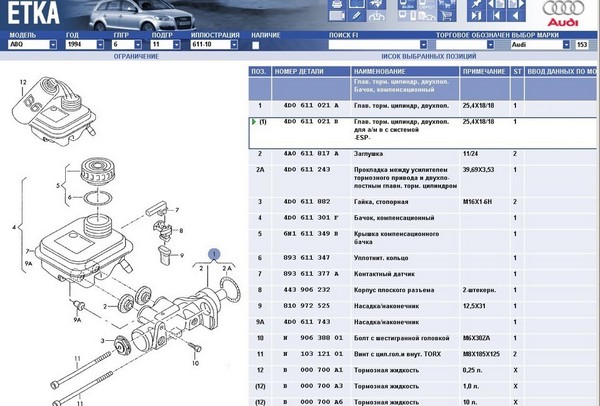This screenshot has width=600, height=406.
Task: Select the brake fluid row B 000 700 A1
Action: 423,370
